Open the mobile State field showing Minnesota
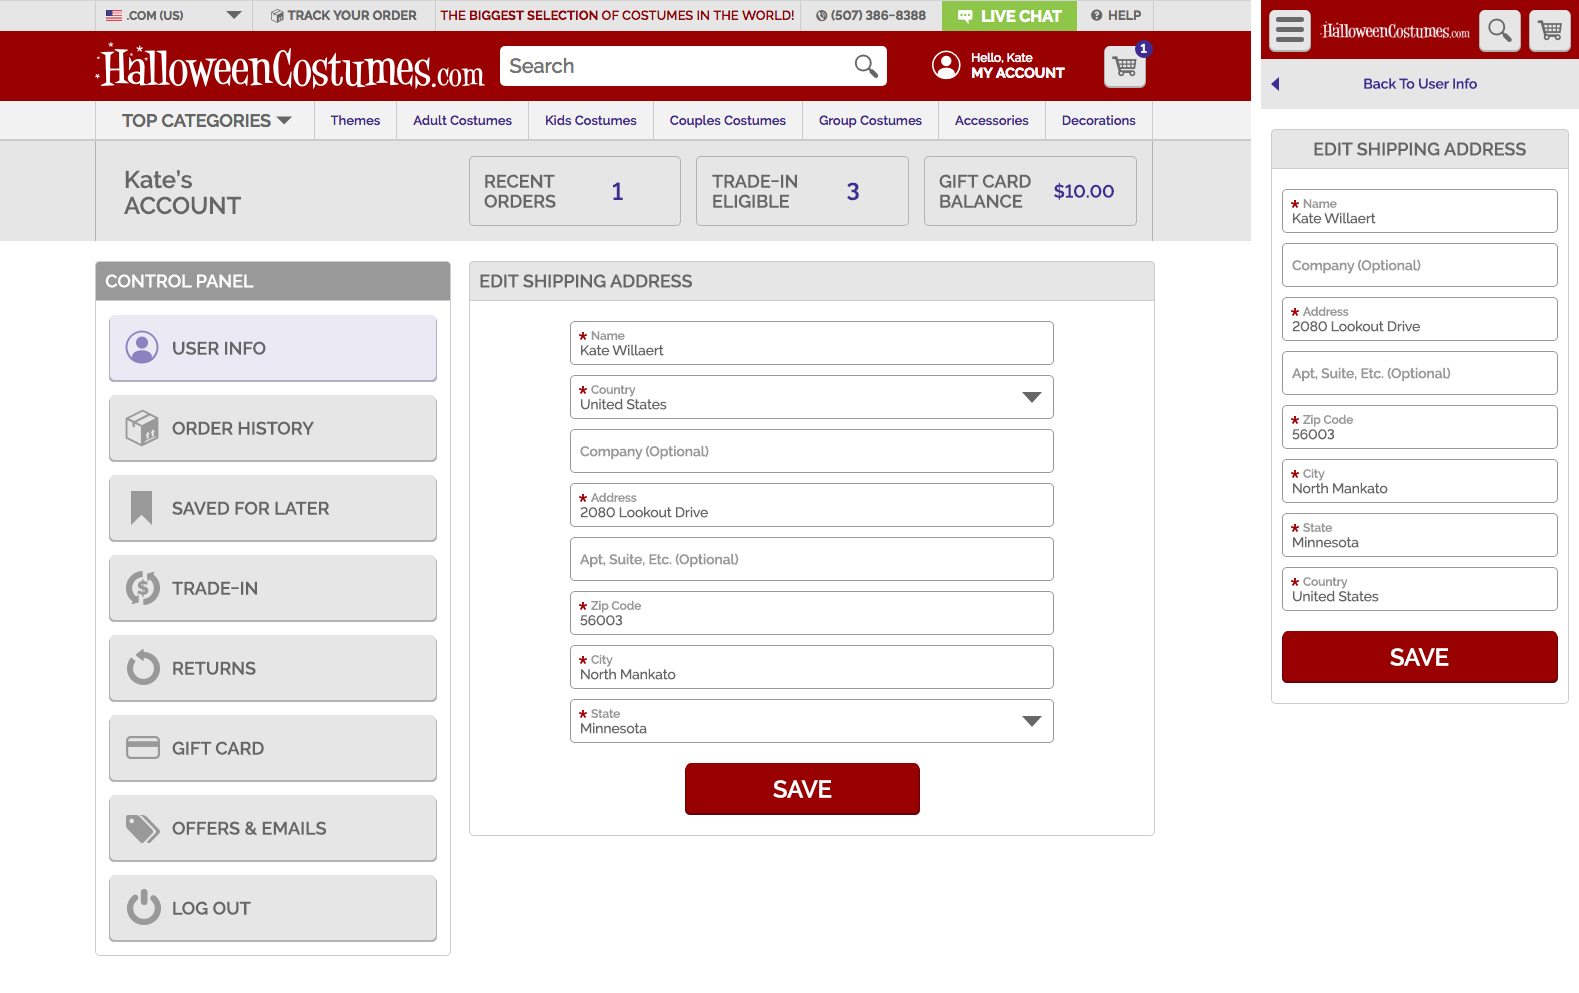The width and height of the screenshot is (1579, 993). [x=1419, y=535]
